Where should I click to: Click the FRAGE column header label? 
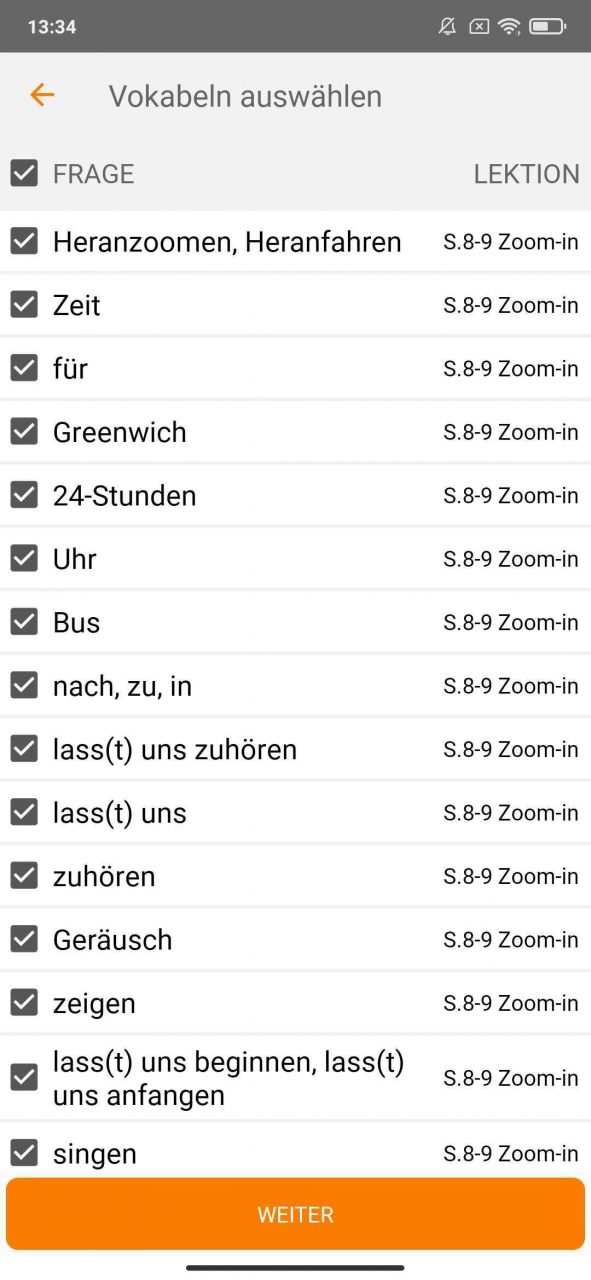click(93, 174)
